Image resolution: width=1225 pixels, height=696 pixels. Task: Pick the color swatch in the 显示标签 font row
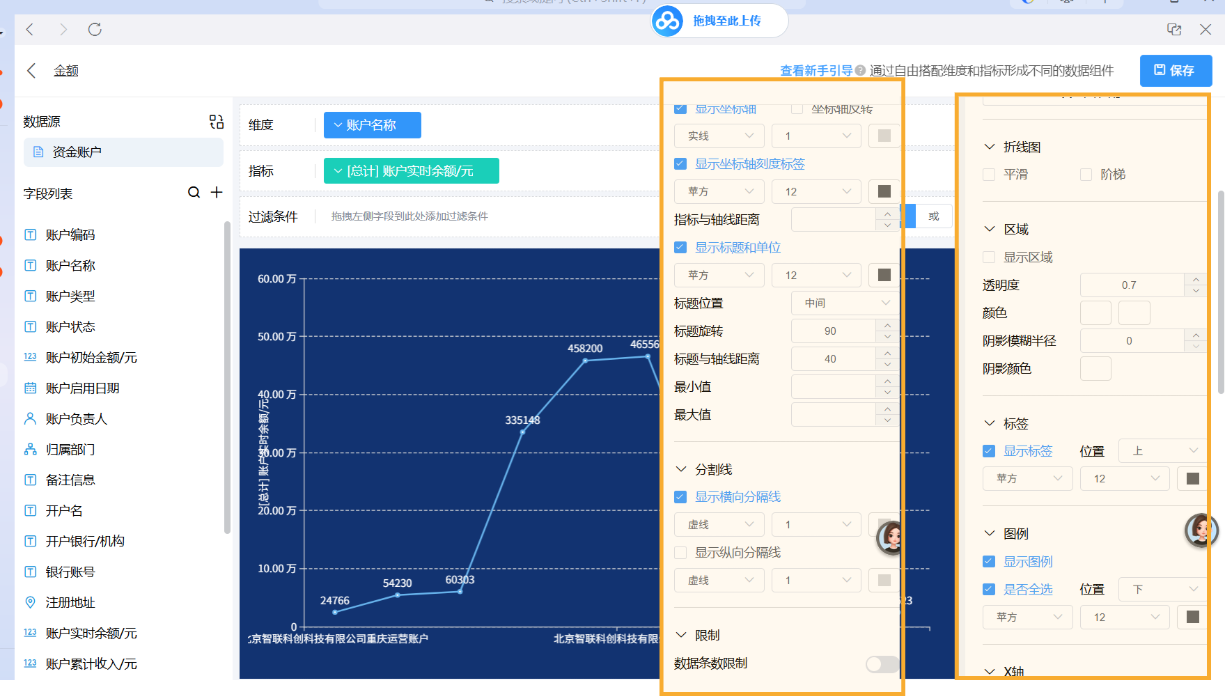click(1192, 479)
